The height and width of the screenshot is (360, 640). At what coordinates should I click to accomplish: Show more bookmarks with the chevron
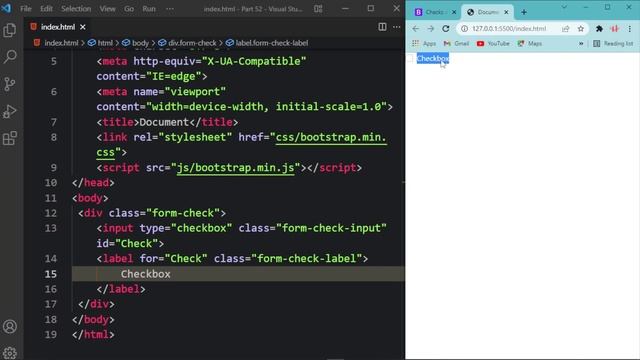581,43
